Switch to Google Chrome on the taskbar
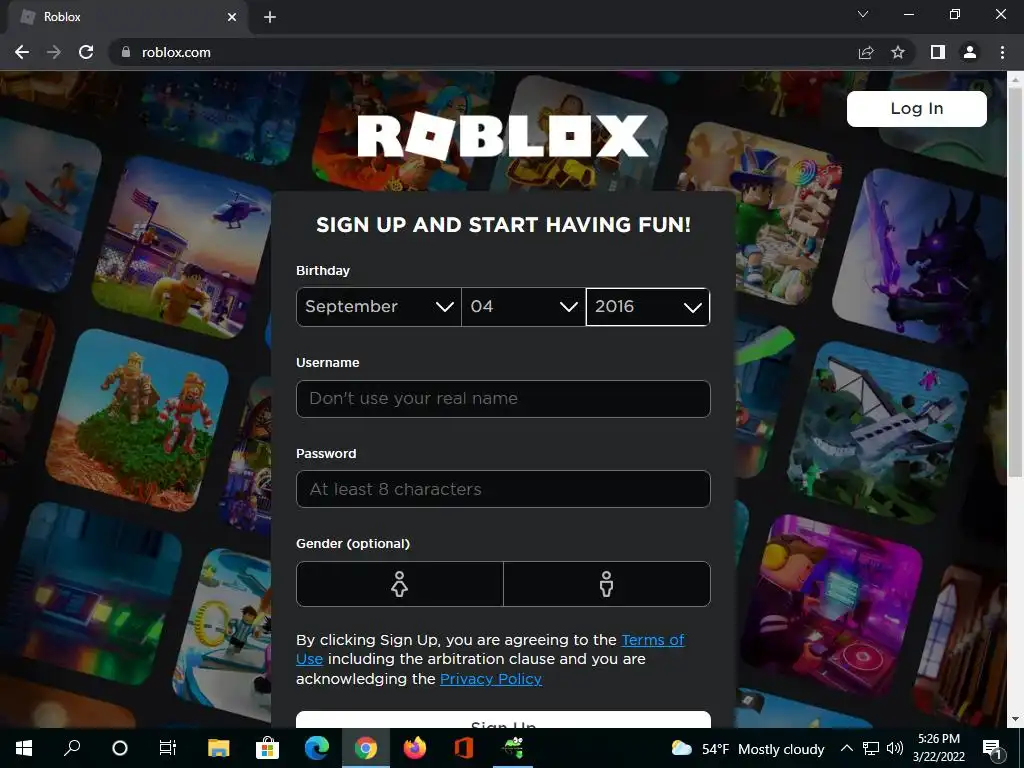The image size is (1024, 768). pos(366,748)
